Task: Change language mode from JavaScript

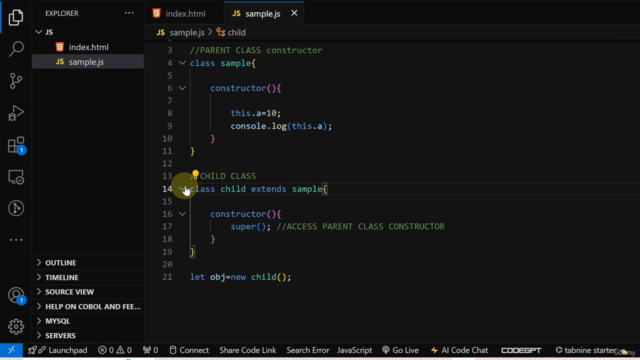Action: pyautogui.click(x=354, y=350)
